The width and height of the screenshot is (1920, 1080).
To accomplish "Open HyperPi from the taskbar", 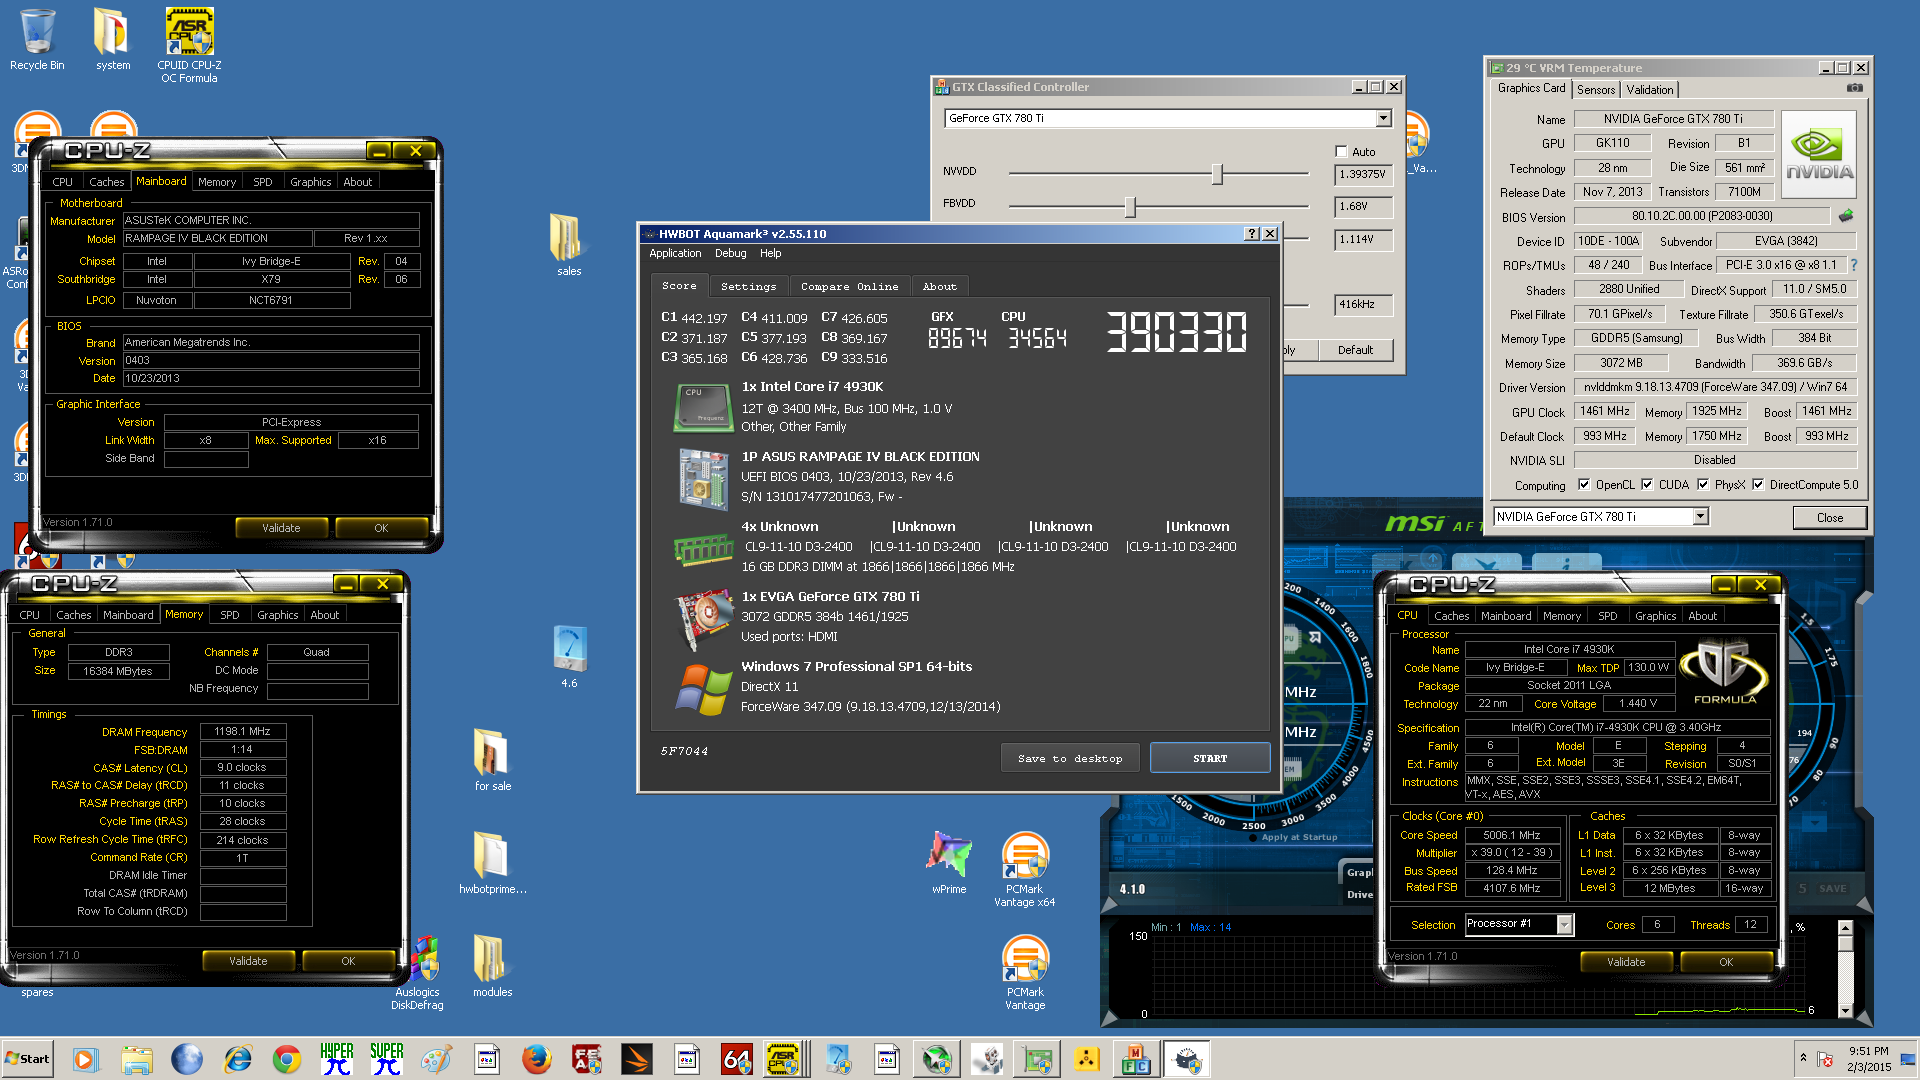I will tap(337, 1059).
